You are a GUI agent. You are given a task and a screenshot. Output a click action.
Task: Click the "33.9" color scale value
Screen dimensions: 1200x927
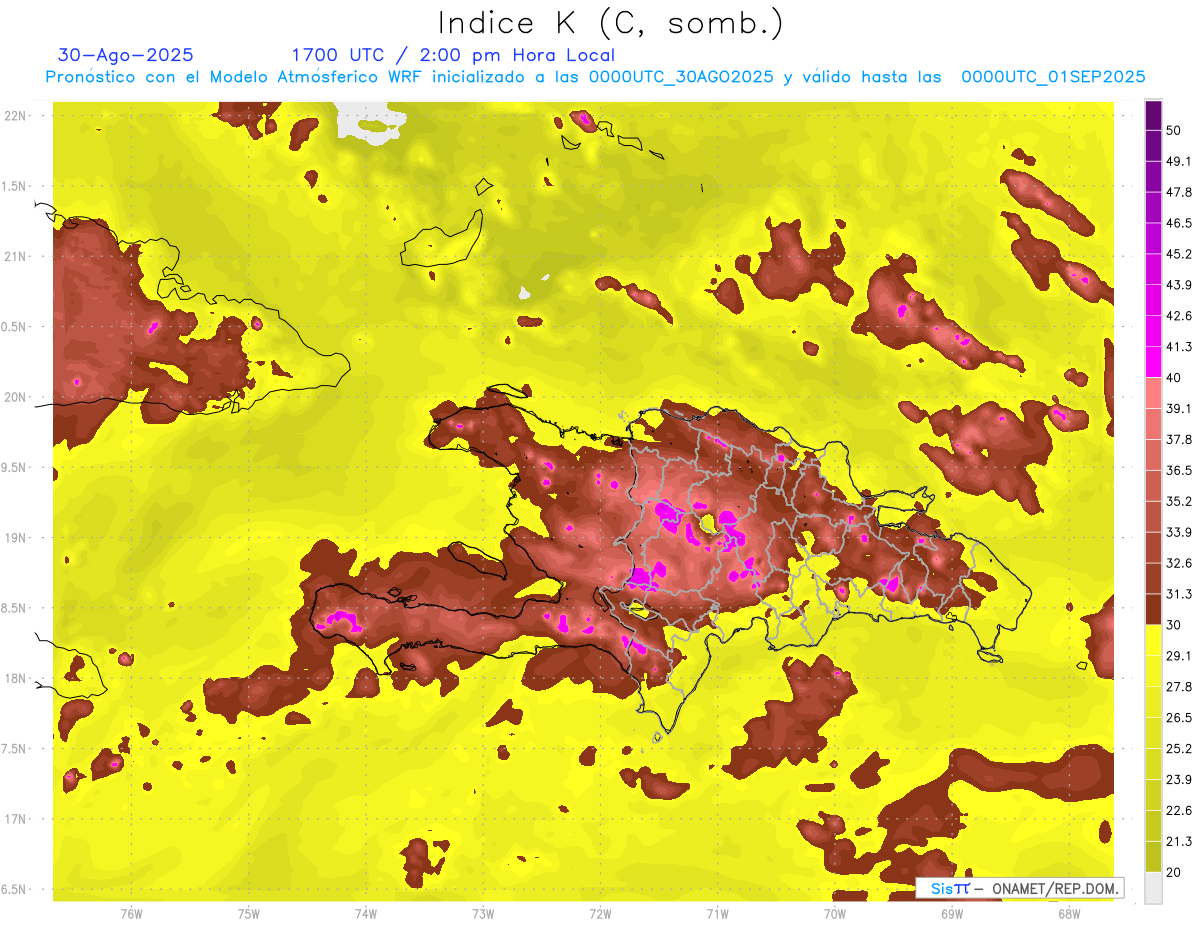(x=1179, y=532)
